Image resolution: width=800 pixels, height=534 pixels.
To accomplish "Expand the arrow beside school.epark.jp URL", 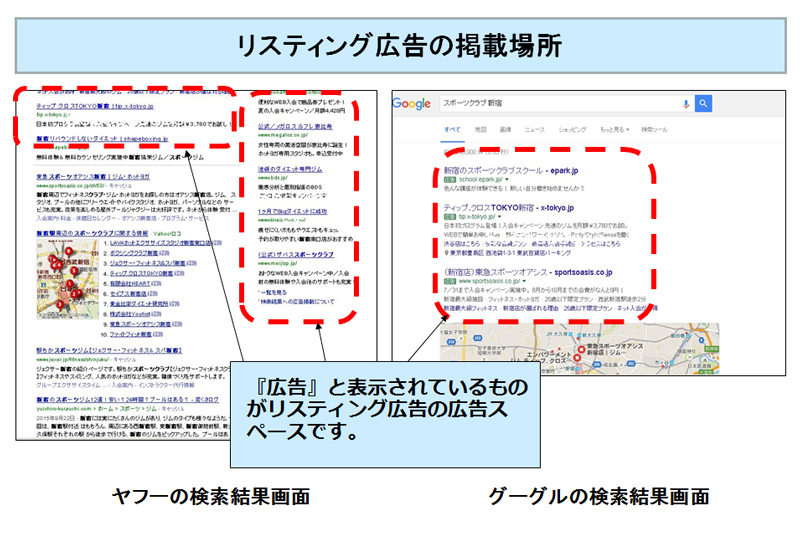I will point(507,180).
